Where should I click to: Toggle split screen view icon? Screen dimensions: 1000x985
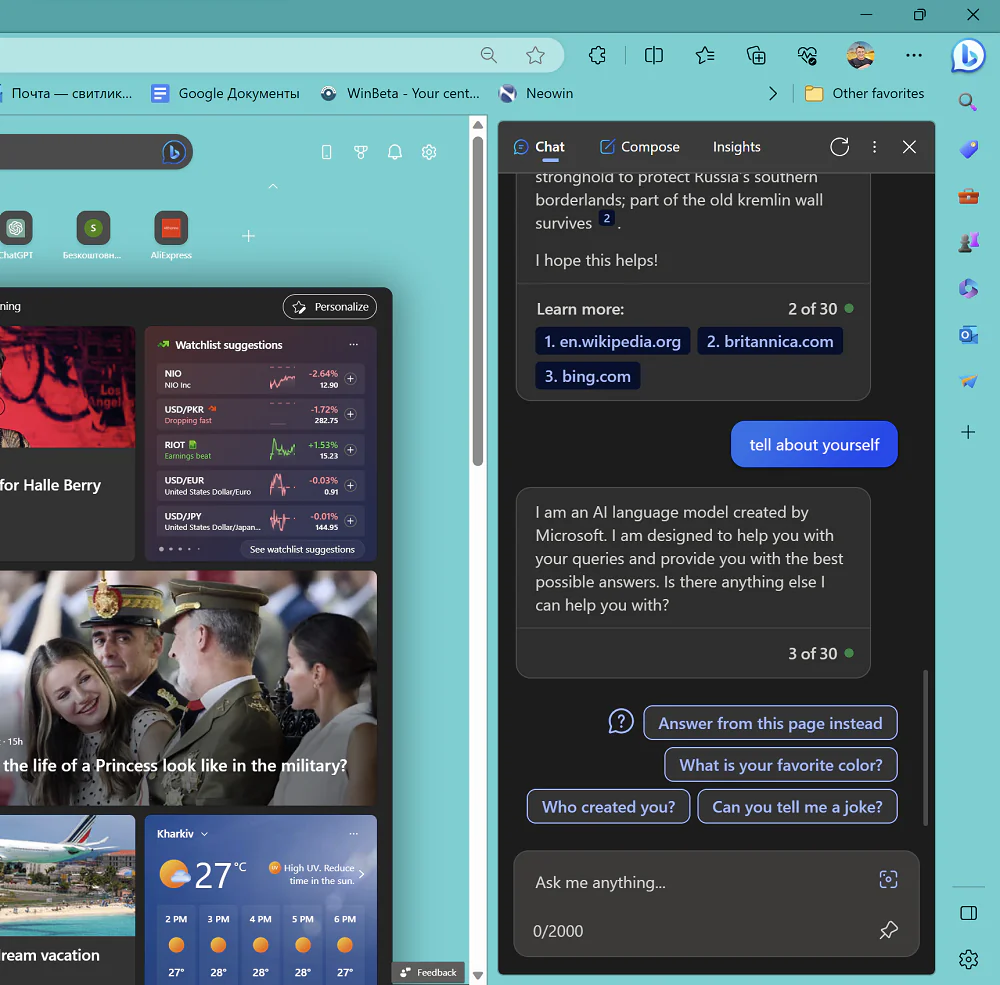tap(654, 56)
